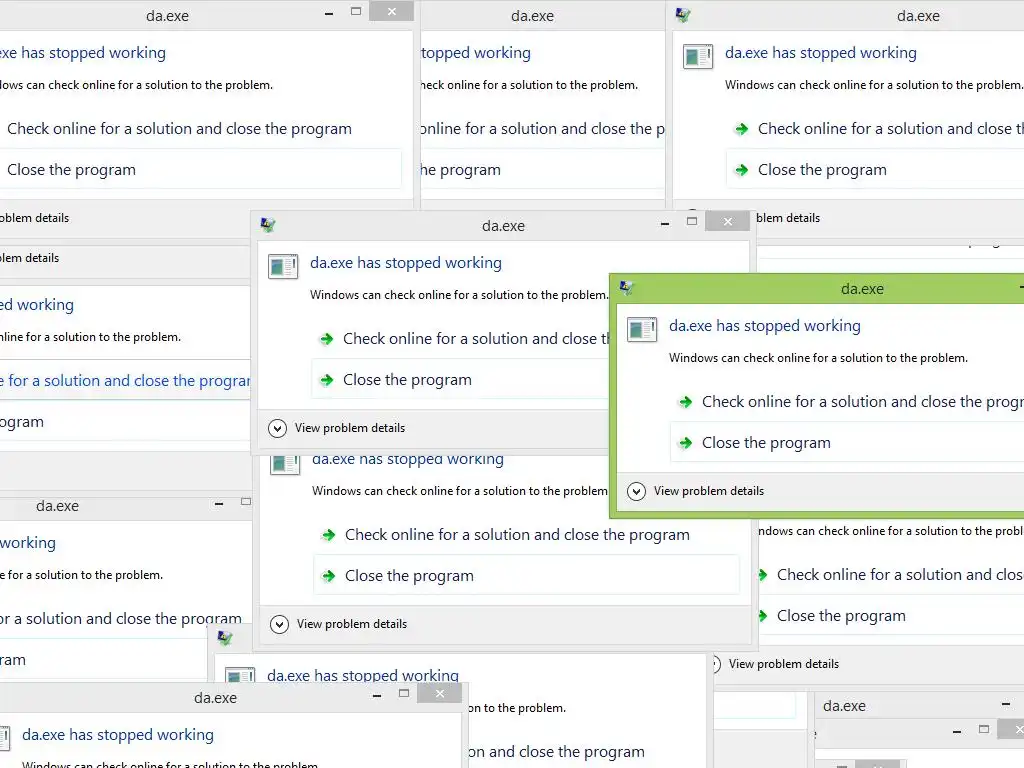This screenshot has width=1024, height=768.
Task: Select the blue highlighted 'e for a solution and close the program' option
Action: coord(125,381)
